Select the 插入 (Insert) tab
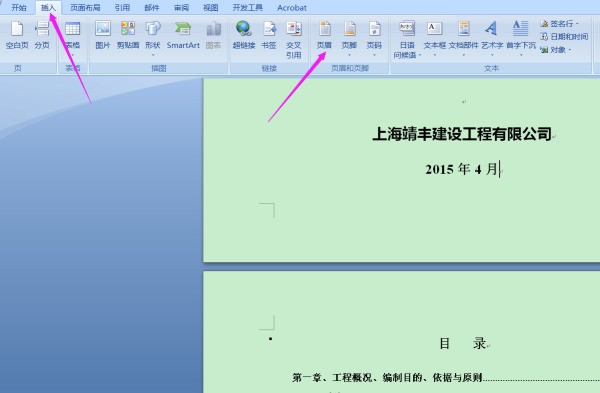Screen dimensions: 600x393 click(x=48, y=8)
